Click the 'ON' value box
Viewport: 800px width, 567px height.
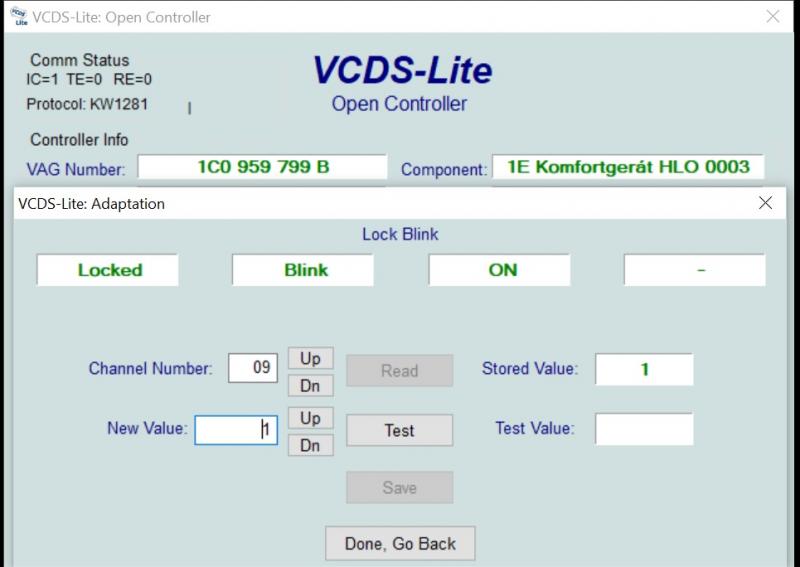pos(499,269)
